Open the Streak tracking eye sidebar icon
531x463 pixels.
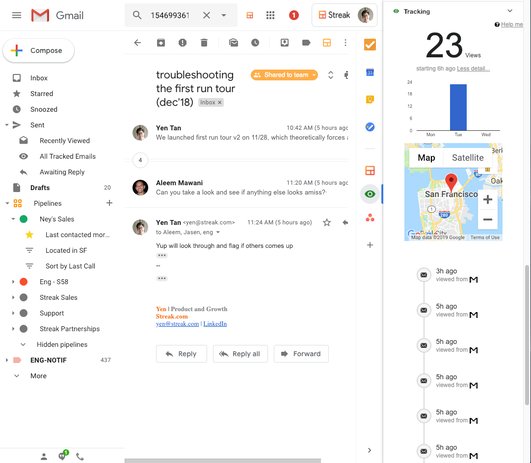tap(370, 194)
